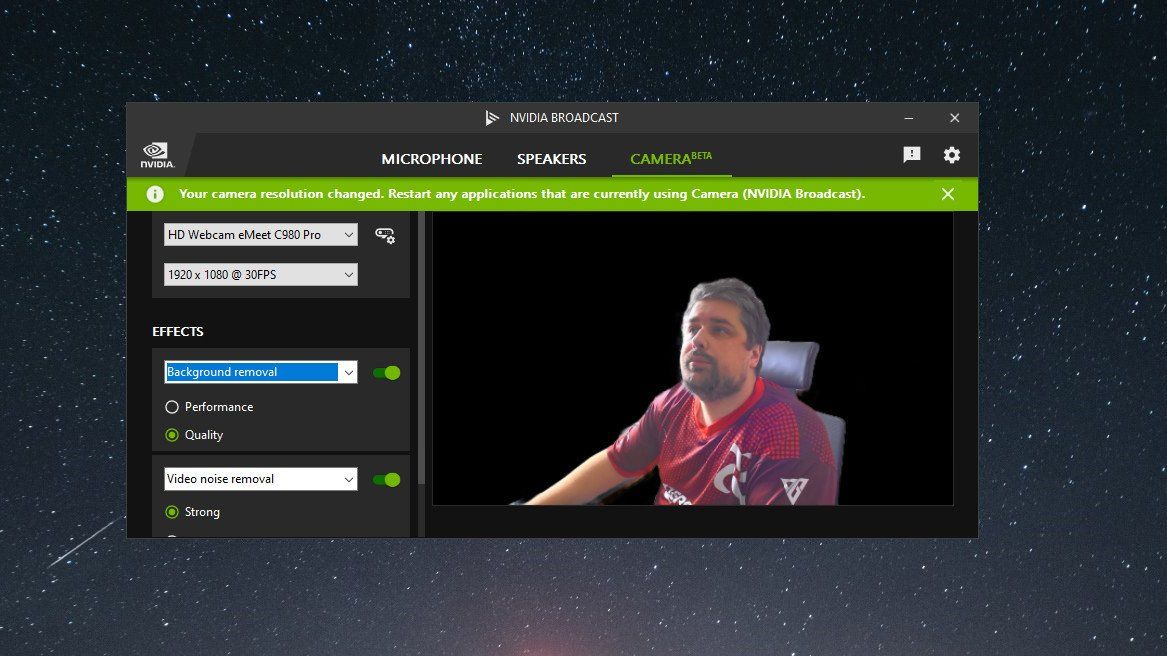Image resolution: width=1167 pixels, height=656 pixels.
Task: Open the Background removal effect dropdown
Action: 260,372
